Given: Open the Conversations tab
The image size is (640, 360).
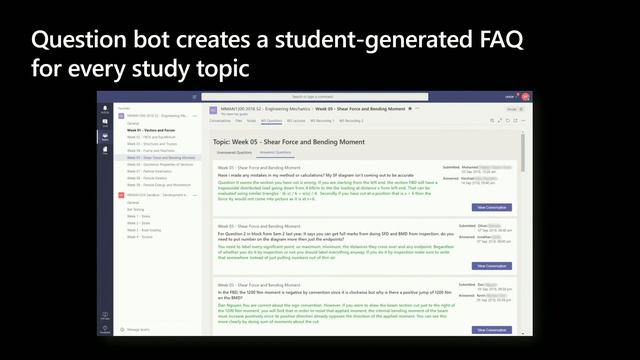Looking at the screenshot, I should click(220, 121).
